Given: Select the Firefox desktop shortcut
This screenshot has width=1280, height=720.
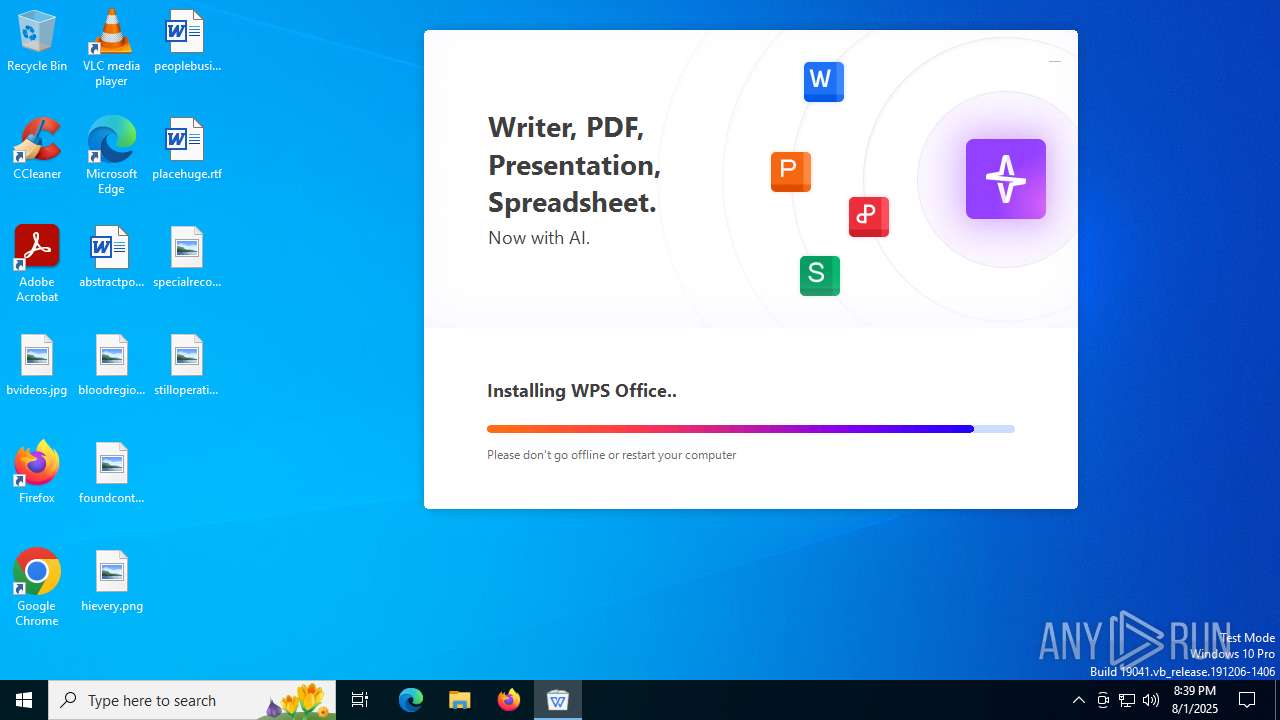Looking at the screenshot, I should tap(37, 472).
